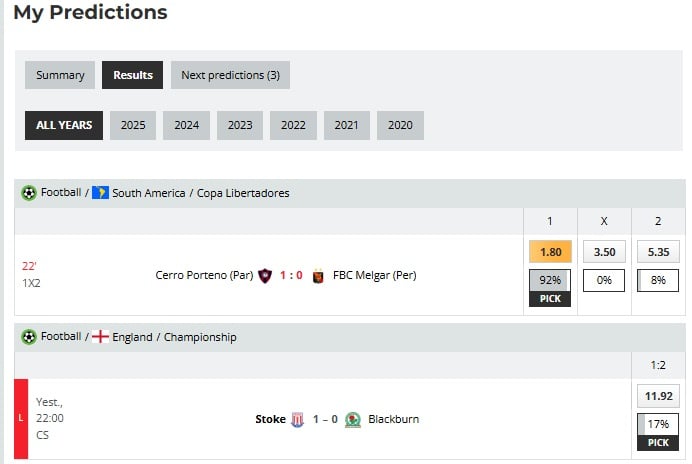Click the 3.50 draw odds
Screen dimensions: 692x464
[604, 253]
